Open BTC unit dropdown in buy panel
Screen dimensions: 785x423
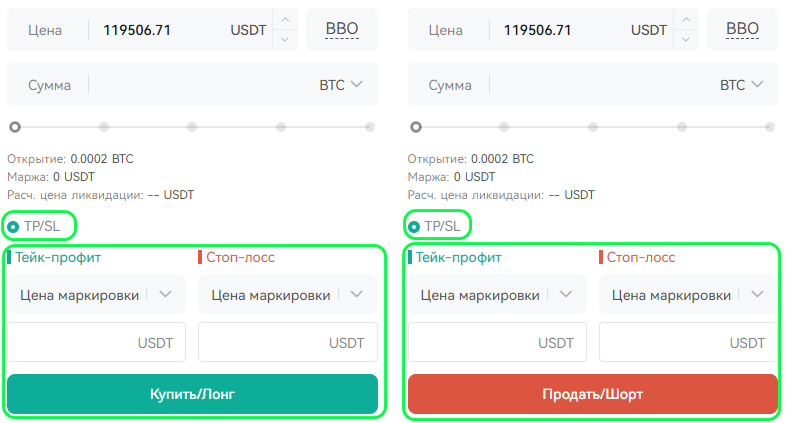pos(341,85)
